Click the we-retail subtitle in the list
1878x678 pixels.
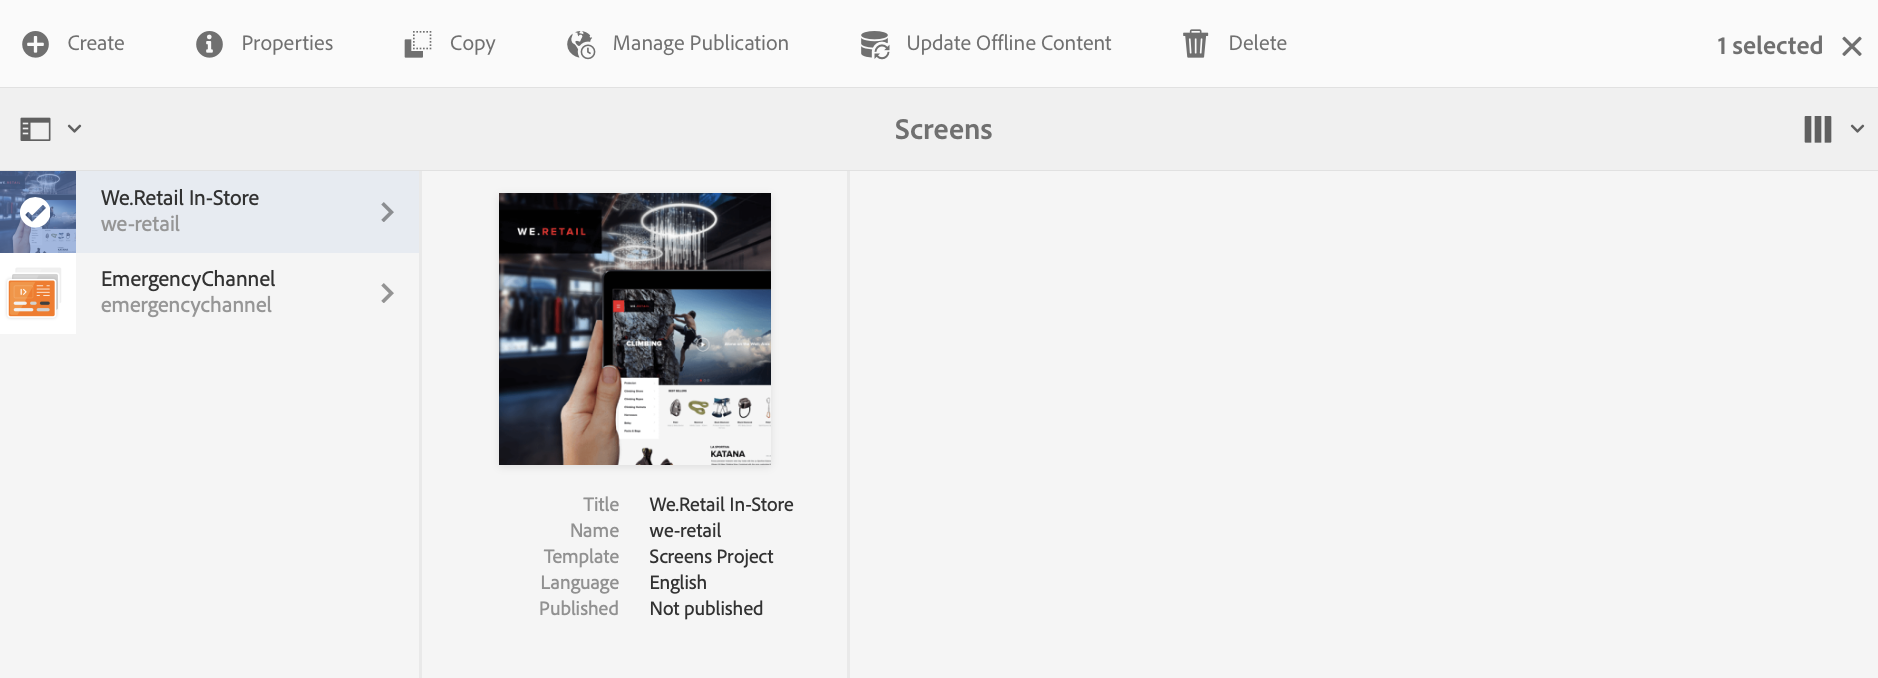[140, 224]
